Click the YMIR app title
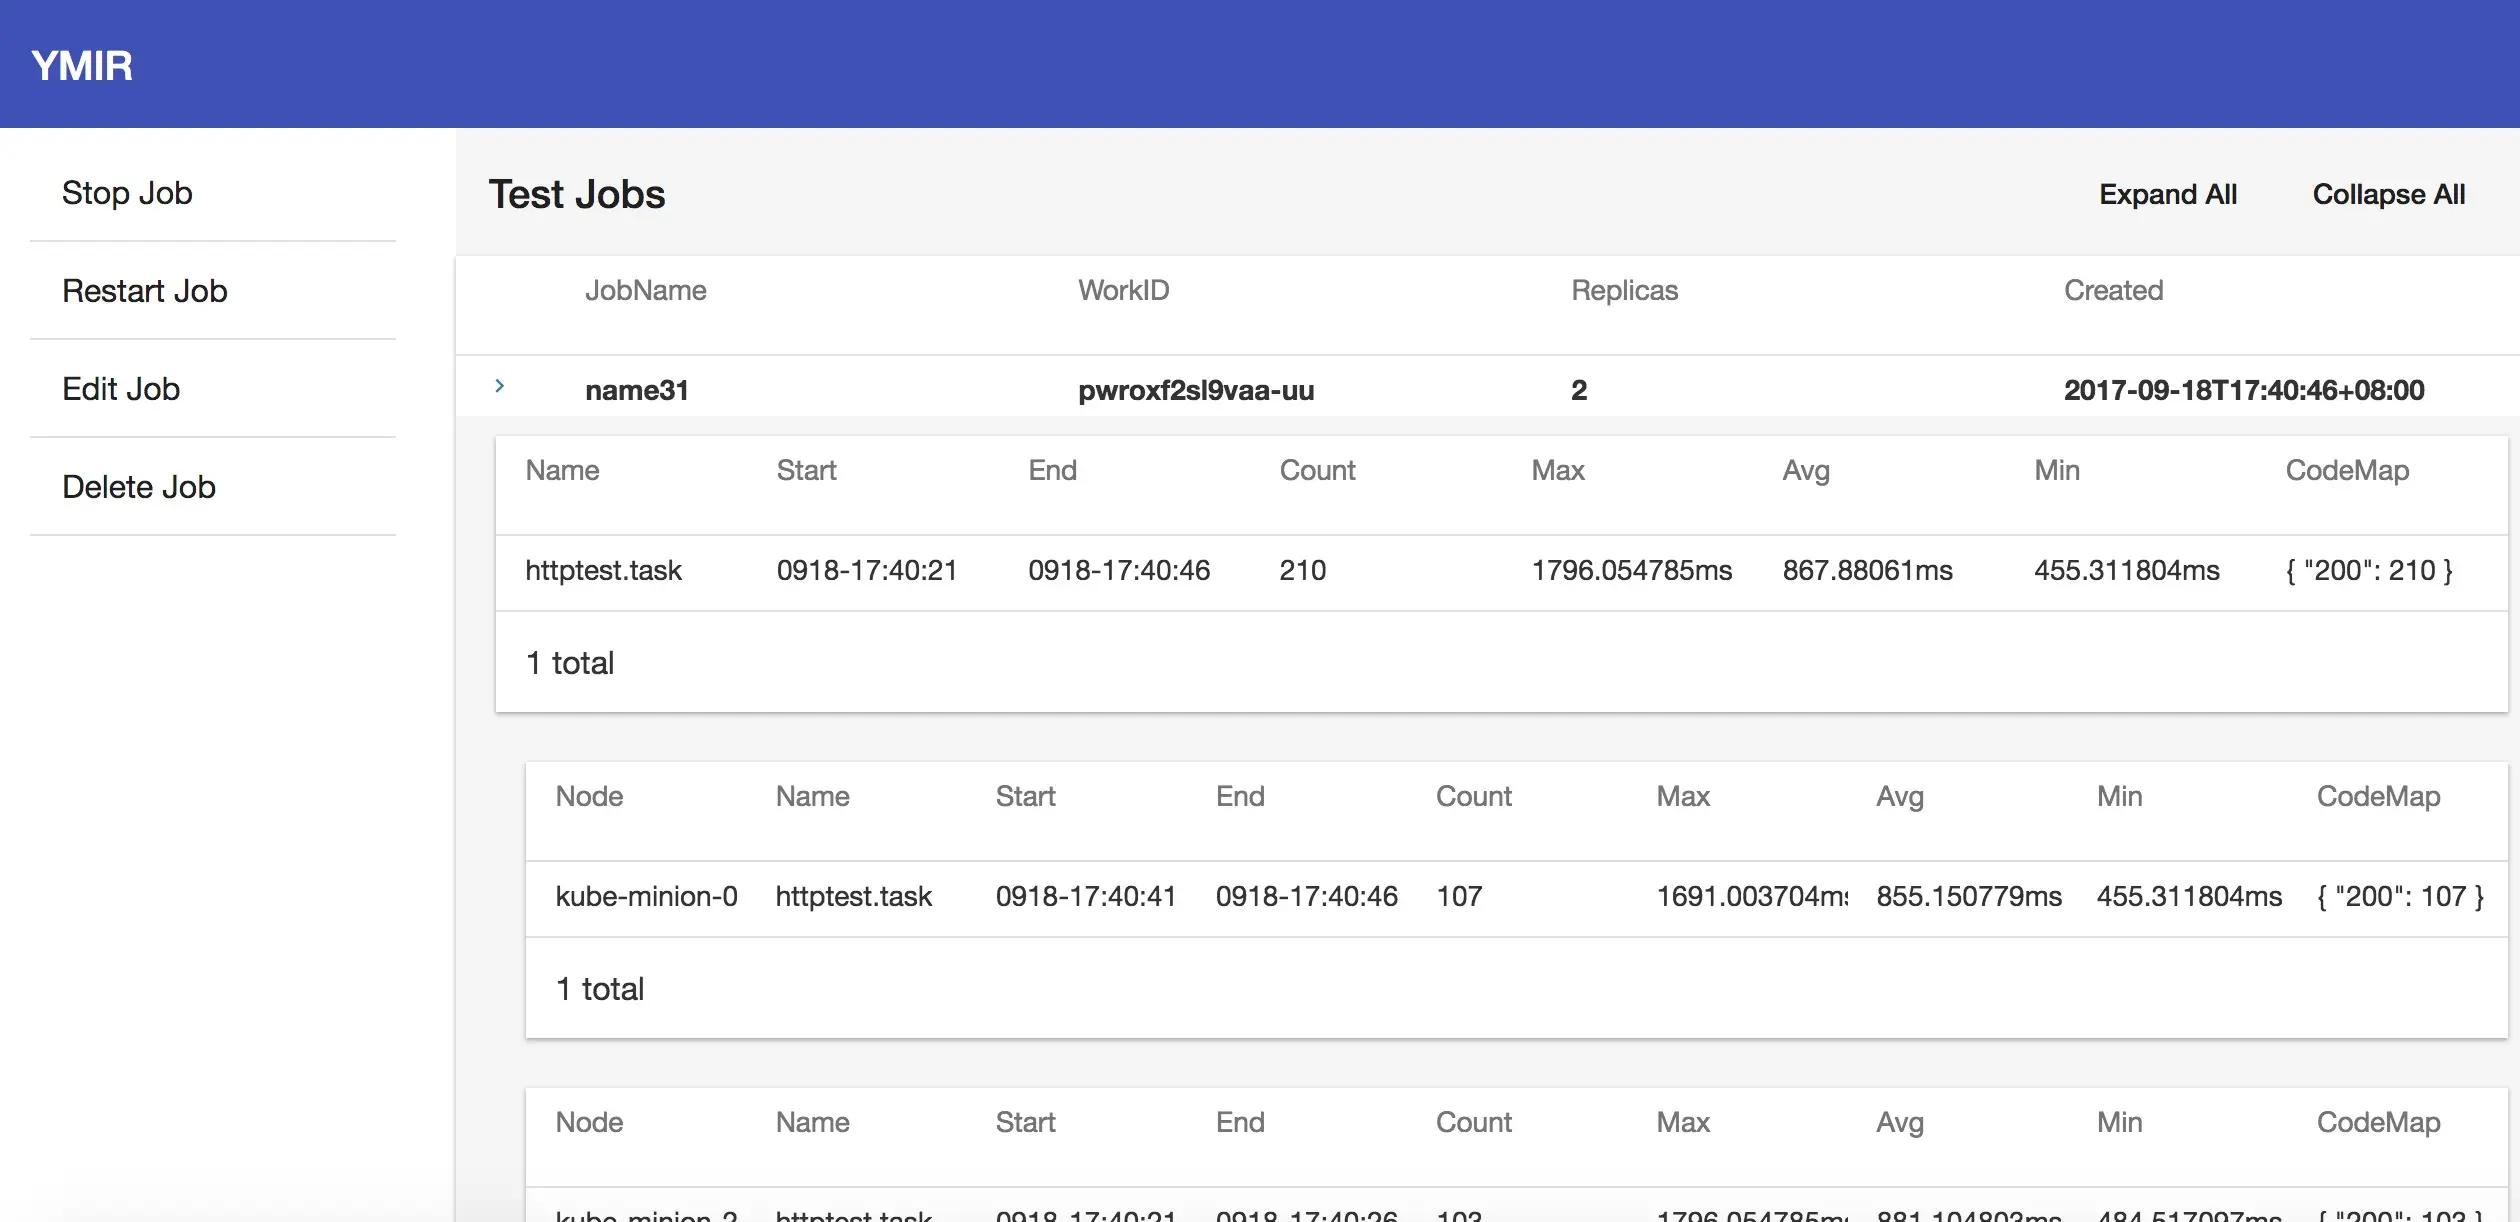The image size is (2520, 1222). coord(82,66)
